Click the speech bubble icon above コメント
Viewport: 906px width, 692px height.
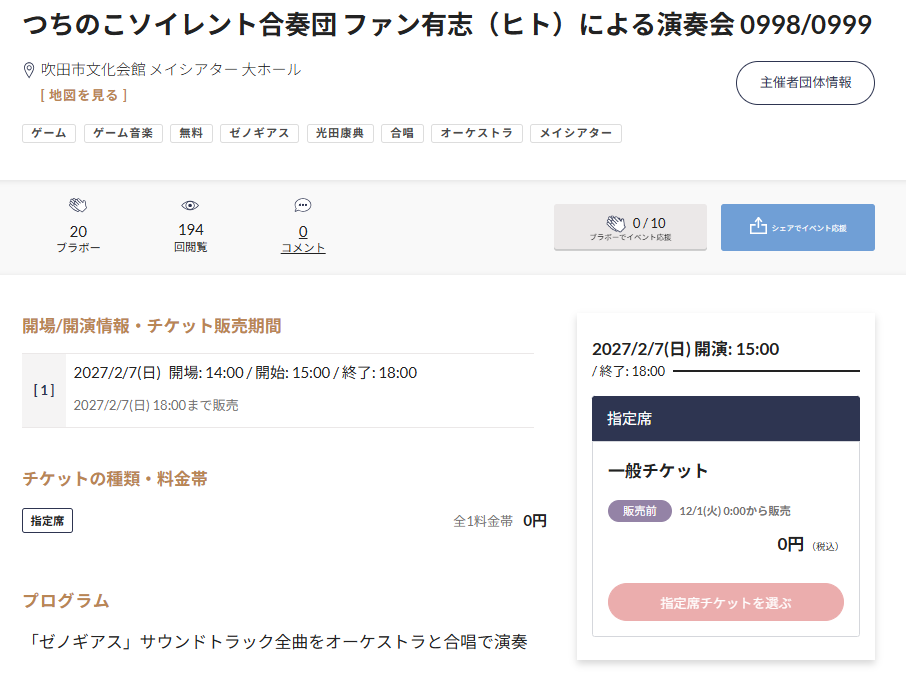point(303,205)
